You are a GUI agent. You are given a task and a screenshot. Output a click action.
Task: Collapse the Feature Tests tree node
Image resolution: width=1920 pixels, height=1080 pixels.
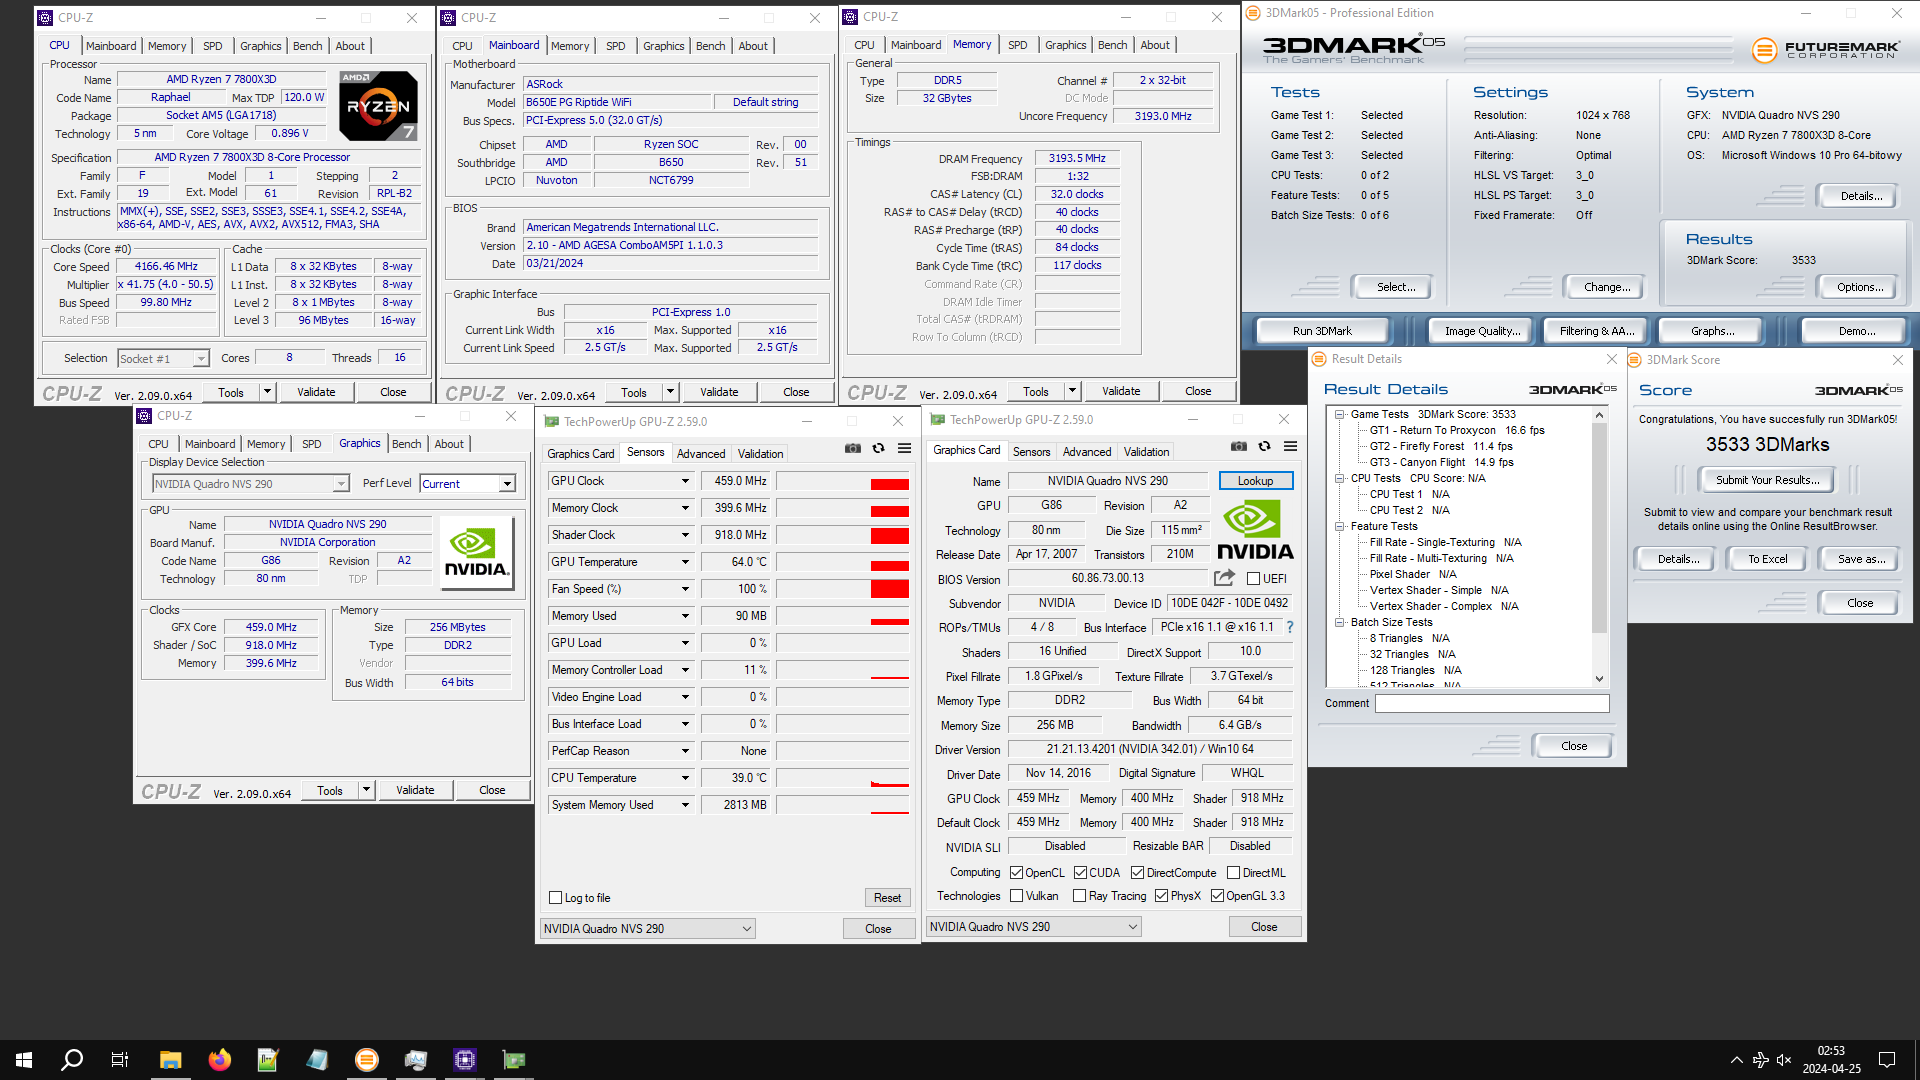[x=1340, y=526]
